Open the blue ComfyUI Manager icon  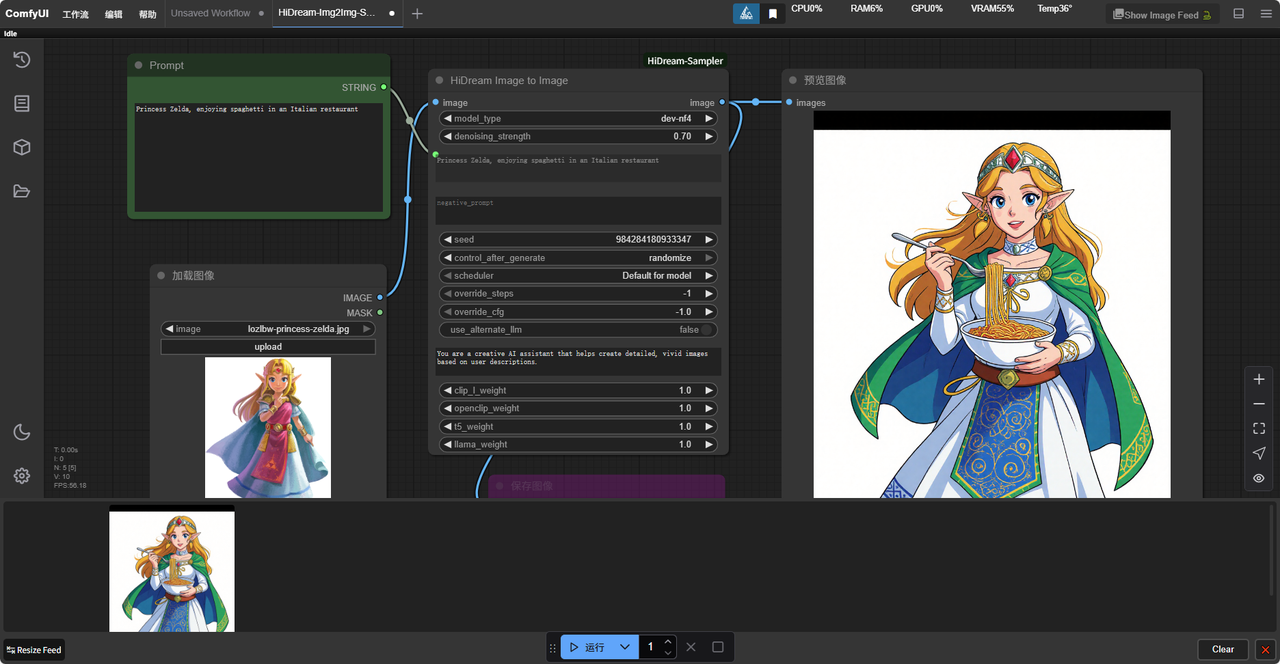pyautogui.click(x=746, y=14)
